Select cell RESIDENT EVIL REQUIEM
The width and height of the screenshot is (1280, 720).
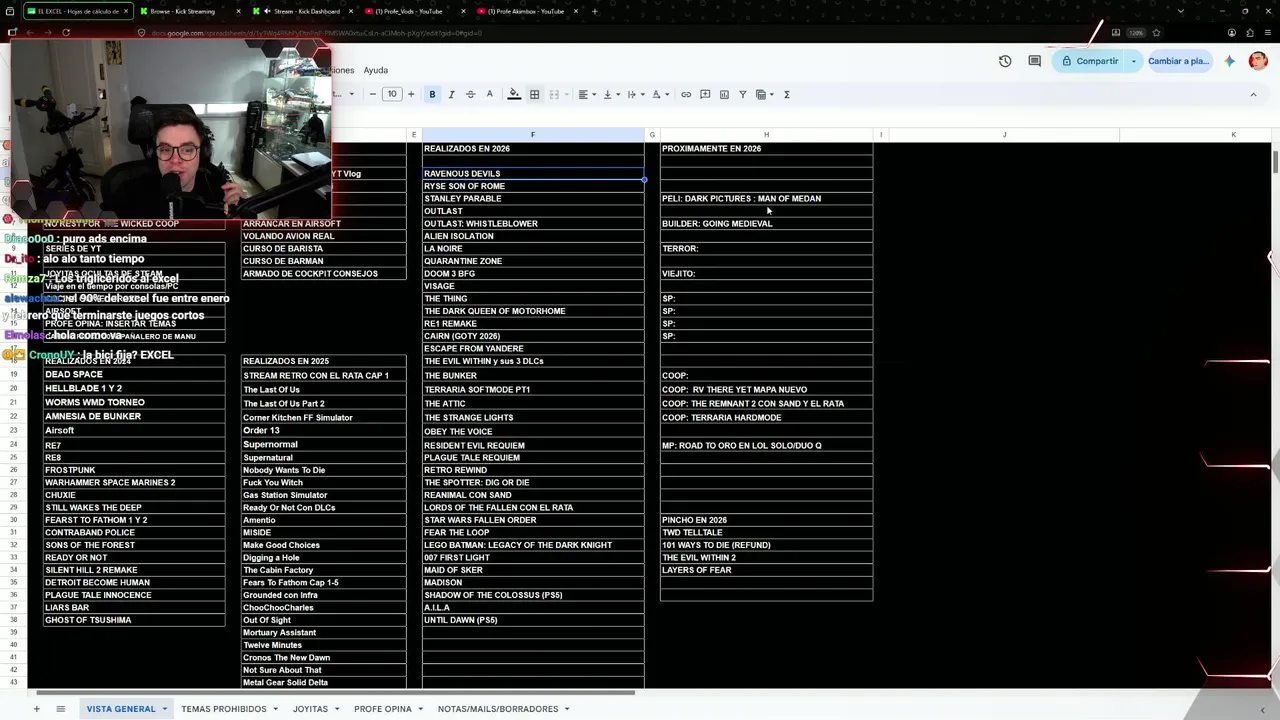coord(533,446)
